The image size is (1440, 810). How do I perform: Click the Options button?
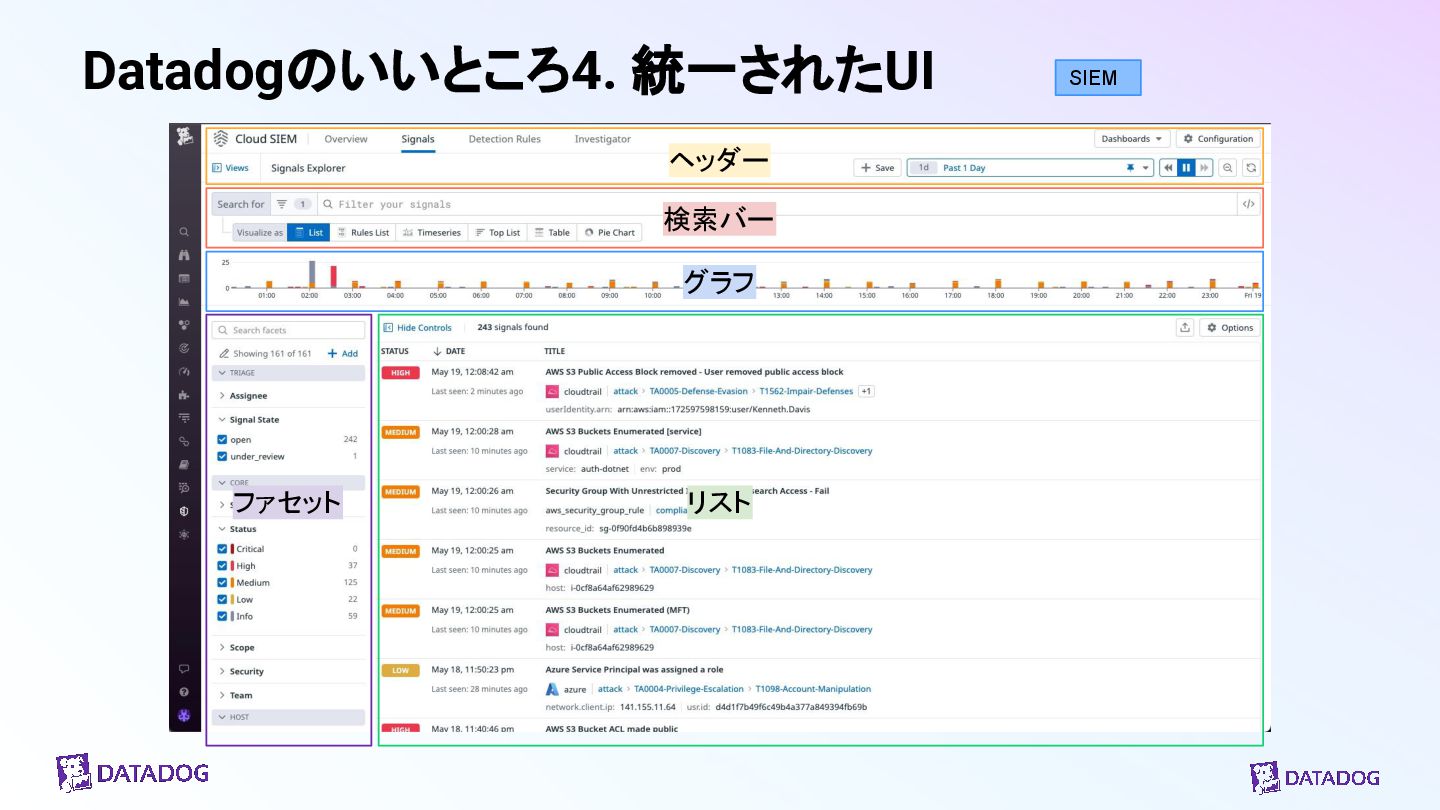coord(1229,327)
